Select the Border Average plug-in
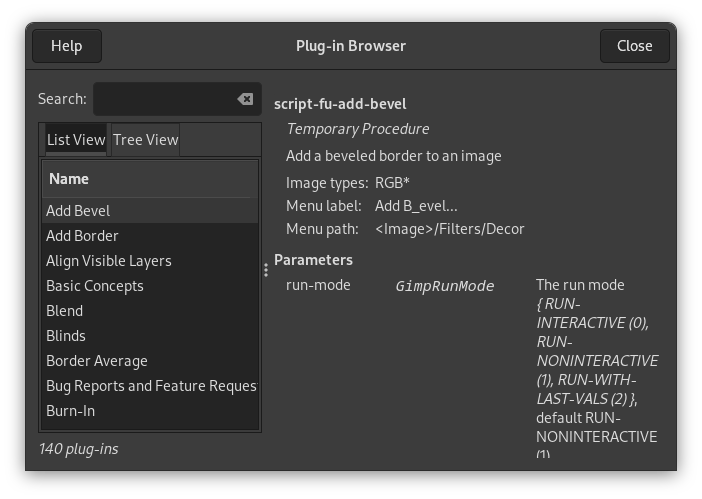Viewport: 702px width, 499px height. [x=97, y=361]
